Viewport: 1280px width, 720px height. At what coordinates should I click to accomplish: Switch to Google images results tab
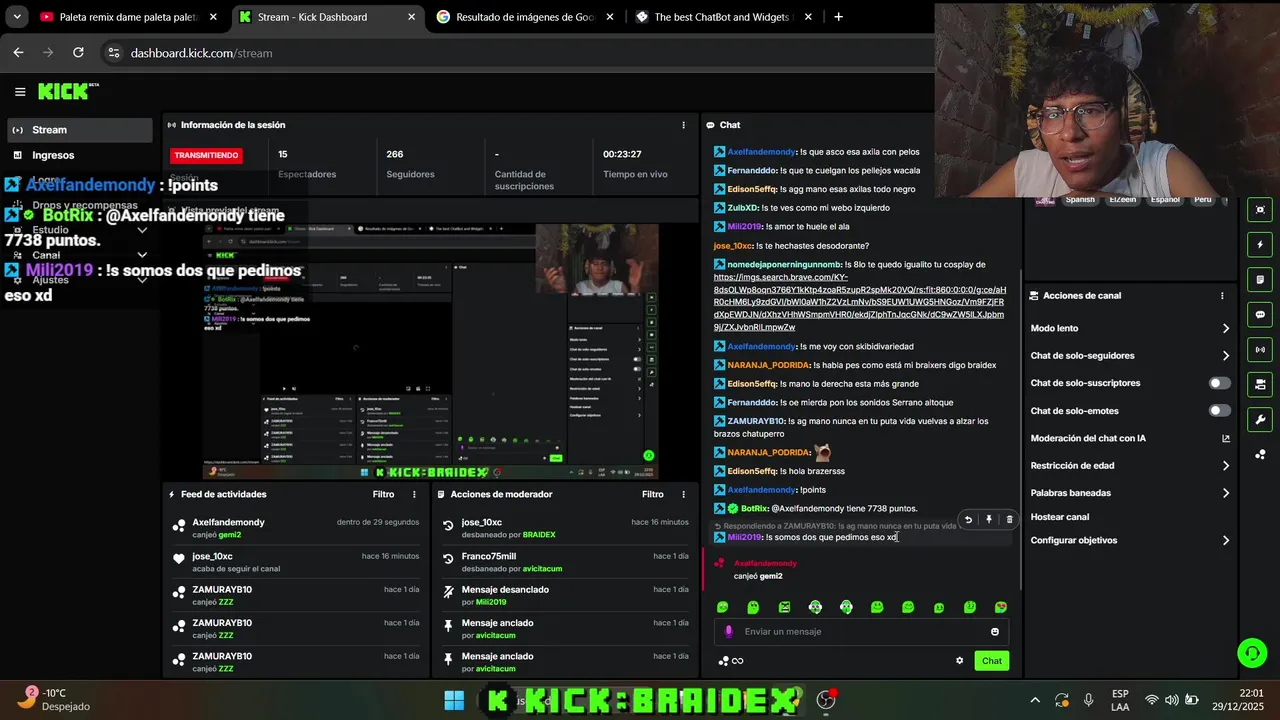[526, 17]
